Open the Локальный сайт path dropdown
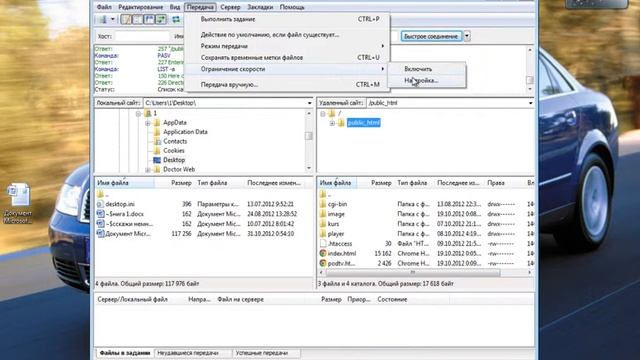 click(309, 103)
